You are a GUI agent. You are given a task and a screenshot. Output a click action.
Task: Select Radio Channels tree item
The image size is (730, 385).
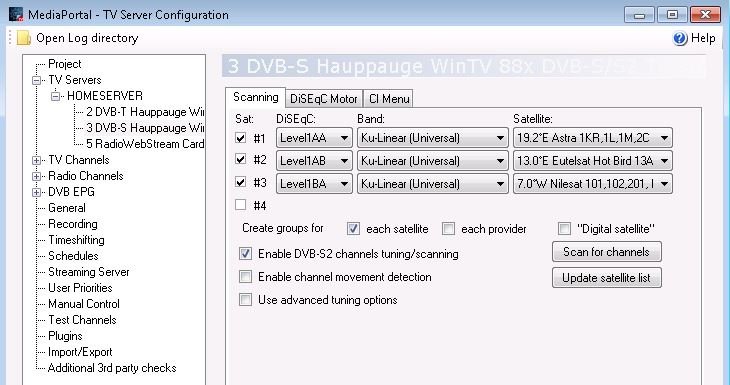[x=86, y=176]
